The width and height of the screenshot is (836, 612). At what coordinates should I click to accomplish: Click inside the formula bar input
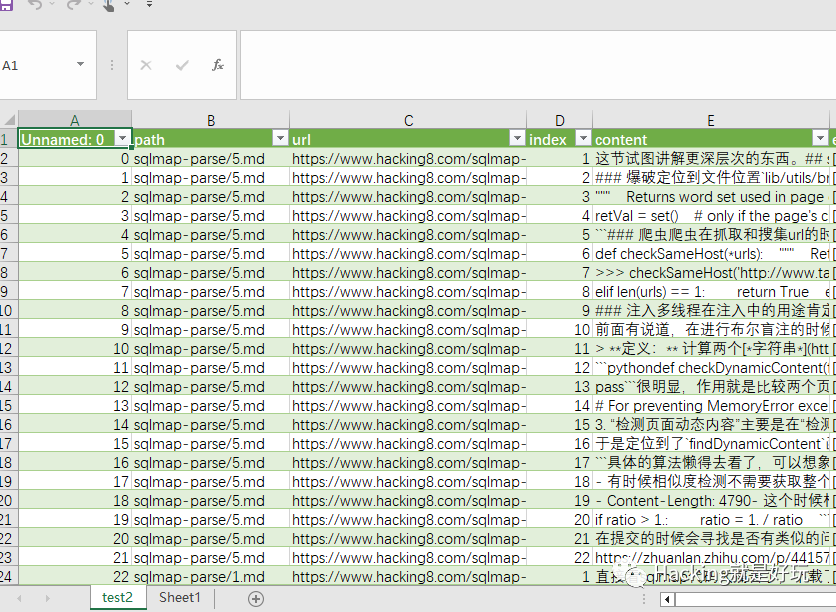coord(530,65)
